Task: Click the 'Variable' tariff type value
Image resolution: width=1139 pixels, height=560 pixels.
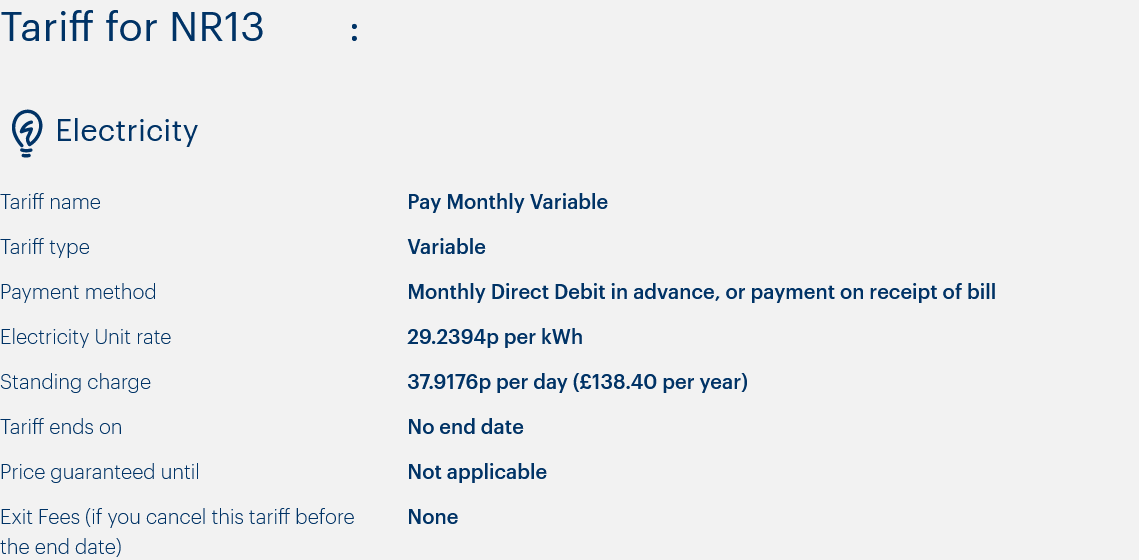Action: point(446,247)
